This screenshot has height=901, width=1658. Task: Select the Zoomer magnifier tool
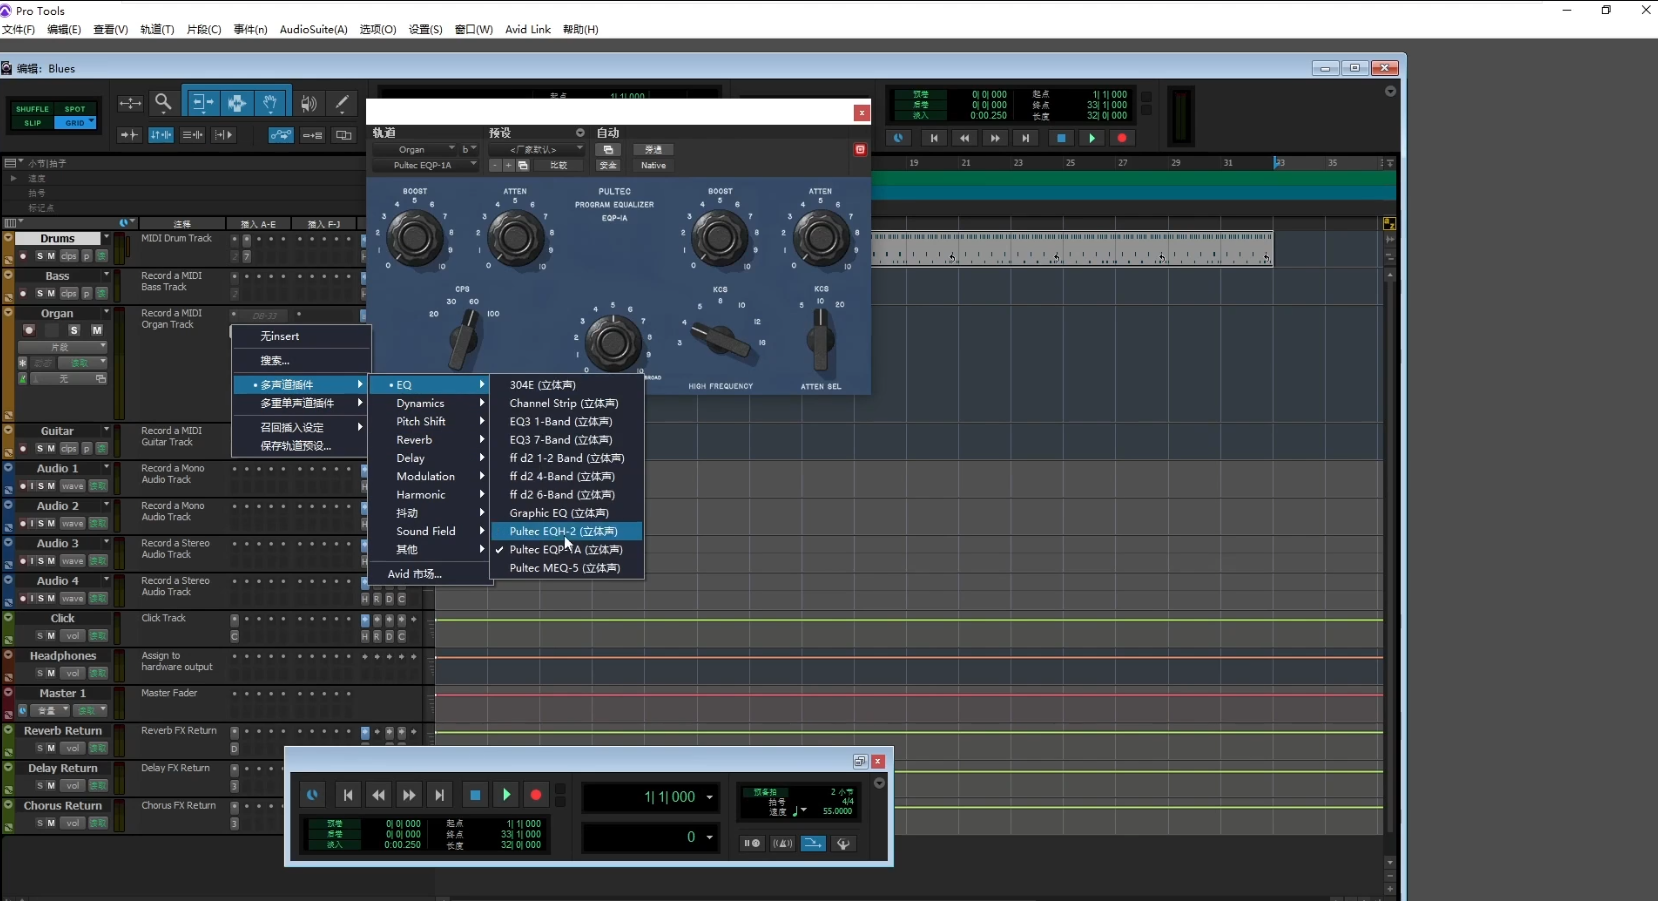point(163,103)
